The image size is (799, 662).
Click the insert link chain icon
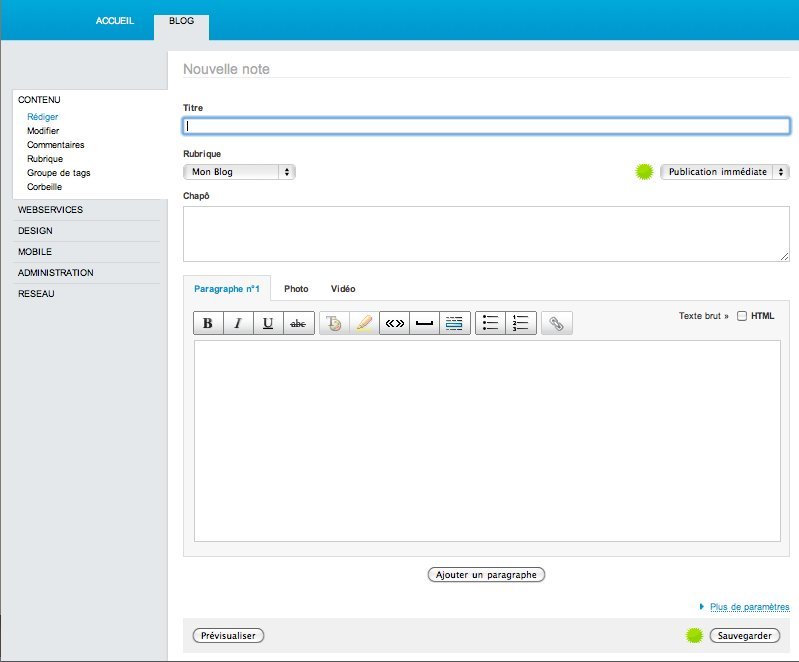click(x=557, y=323)
